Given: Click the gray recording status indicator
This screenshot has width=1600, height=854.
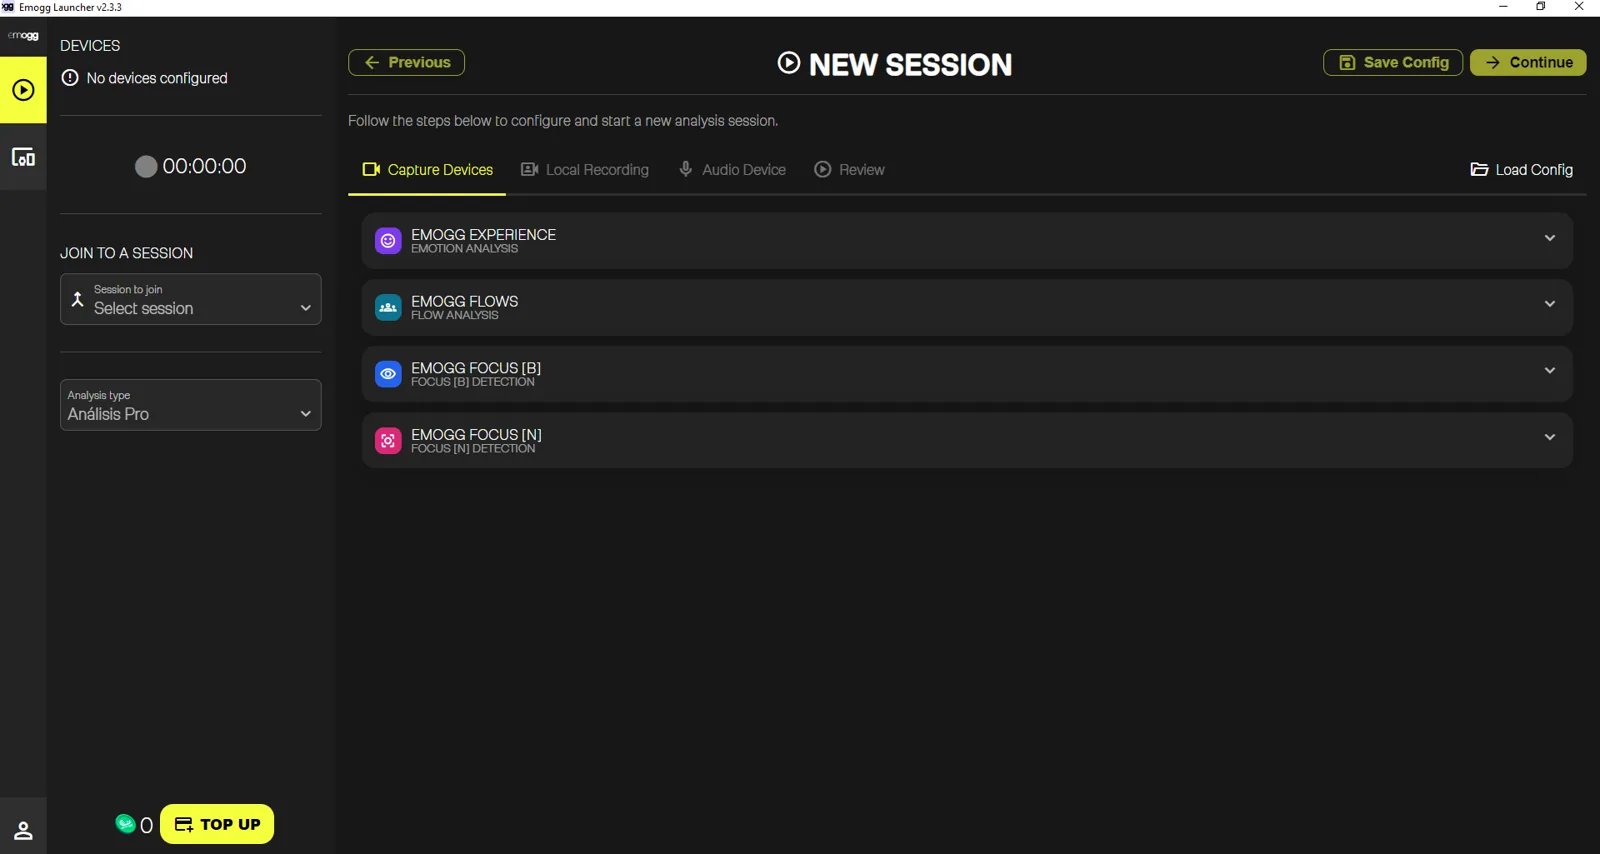Looking at the screenshot, I should pyautogui.click(x=146, y=166).
